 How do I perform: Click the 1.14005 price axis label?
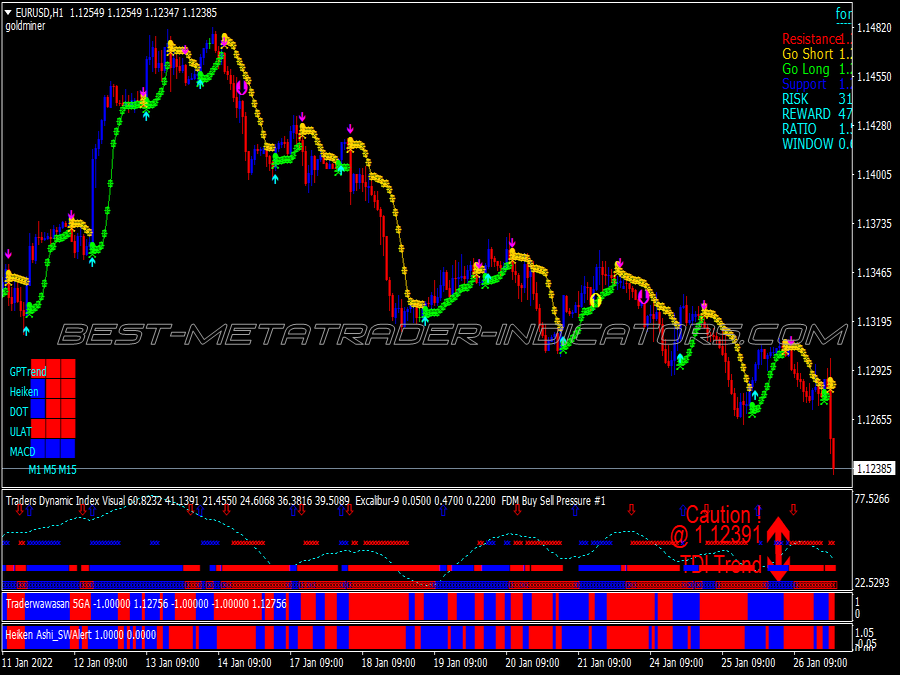coord(874,174)
